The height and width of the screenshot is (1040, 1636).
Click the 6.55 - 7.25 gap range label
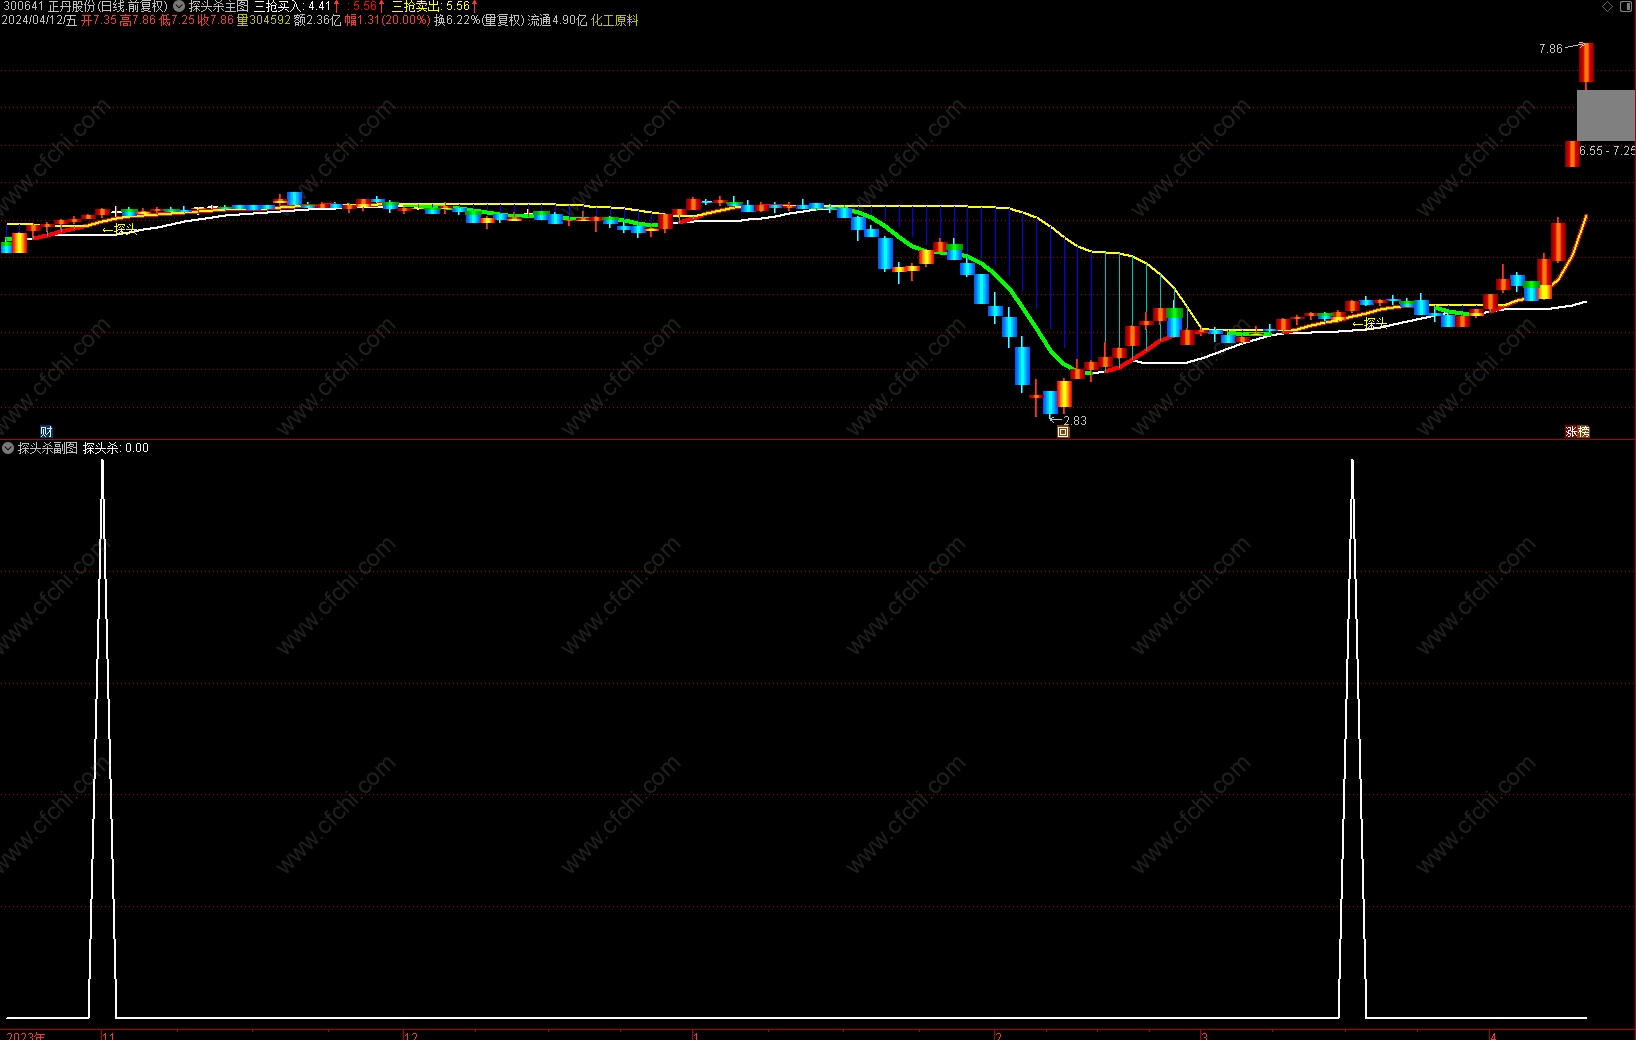(1607, 151)
